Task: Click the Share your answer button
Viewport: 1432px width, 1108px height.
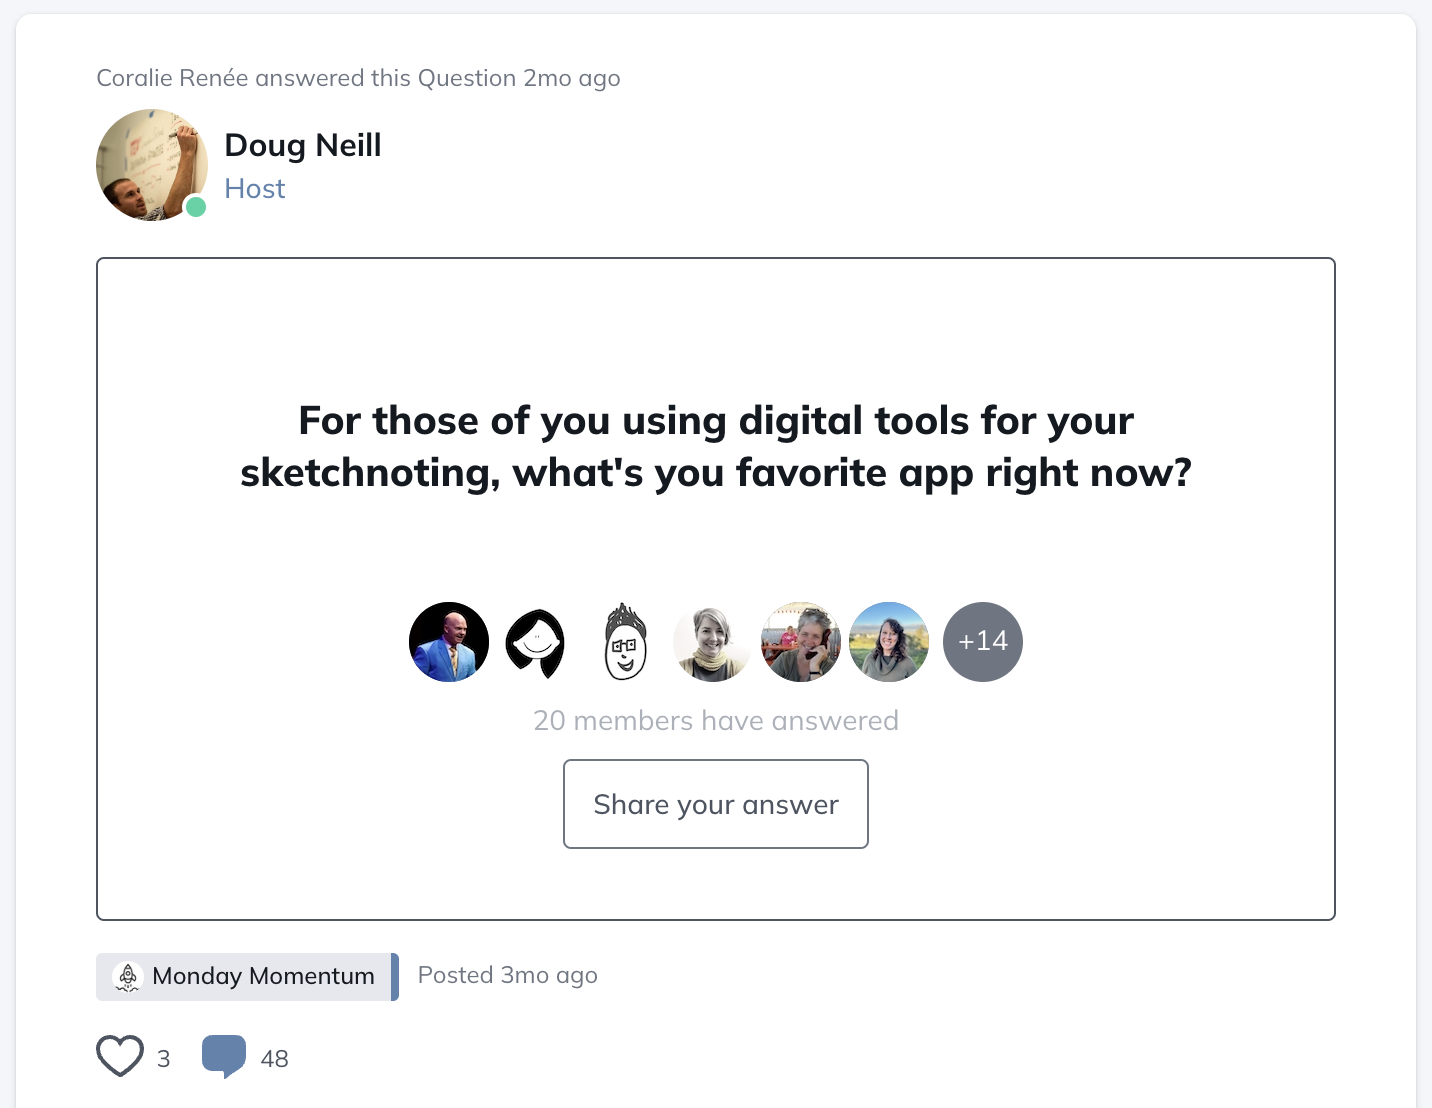Action: point(716,804)
